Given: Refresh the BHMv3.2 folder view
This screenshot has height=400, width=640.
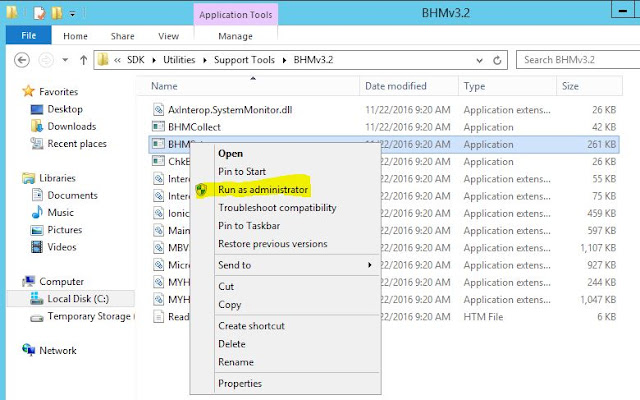Looking at the screenshot, I should click(x=497, y=60).
